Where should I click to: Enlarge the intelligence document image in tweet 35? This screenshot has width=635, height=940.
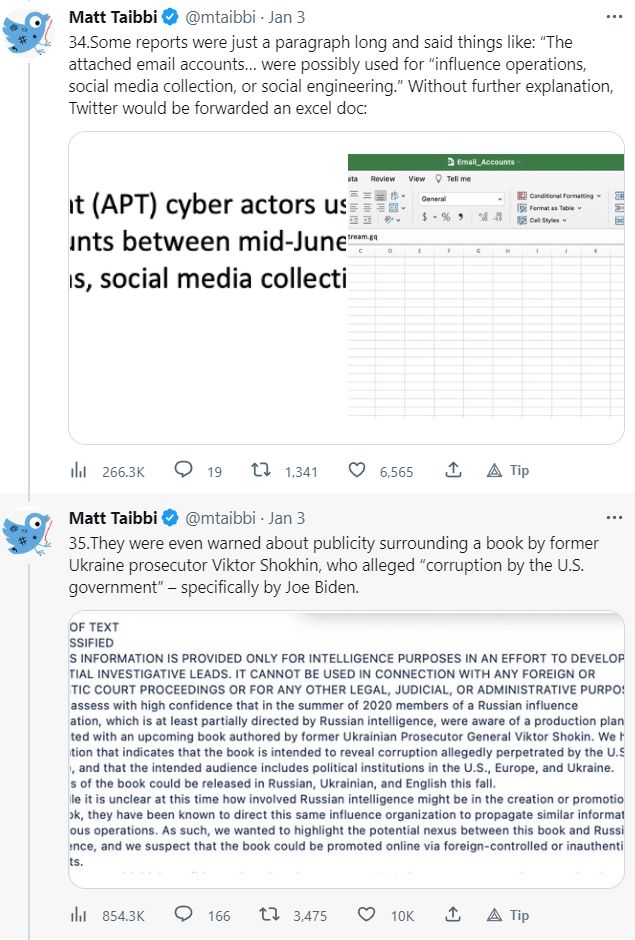tap(346, 748)
